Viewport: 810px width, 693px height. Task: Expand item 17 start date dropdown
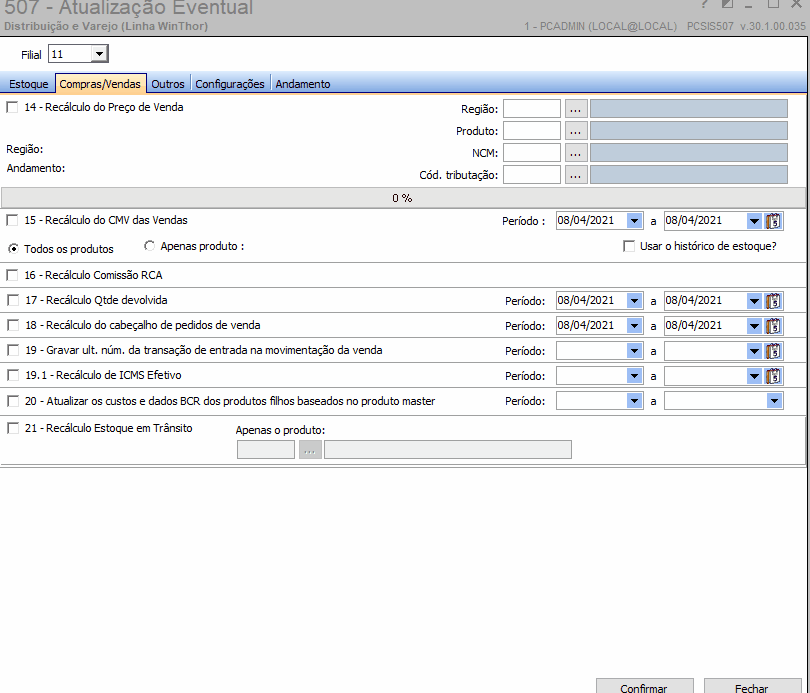click(634, 301)
